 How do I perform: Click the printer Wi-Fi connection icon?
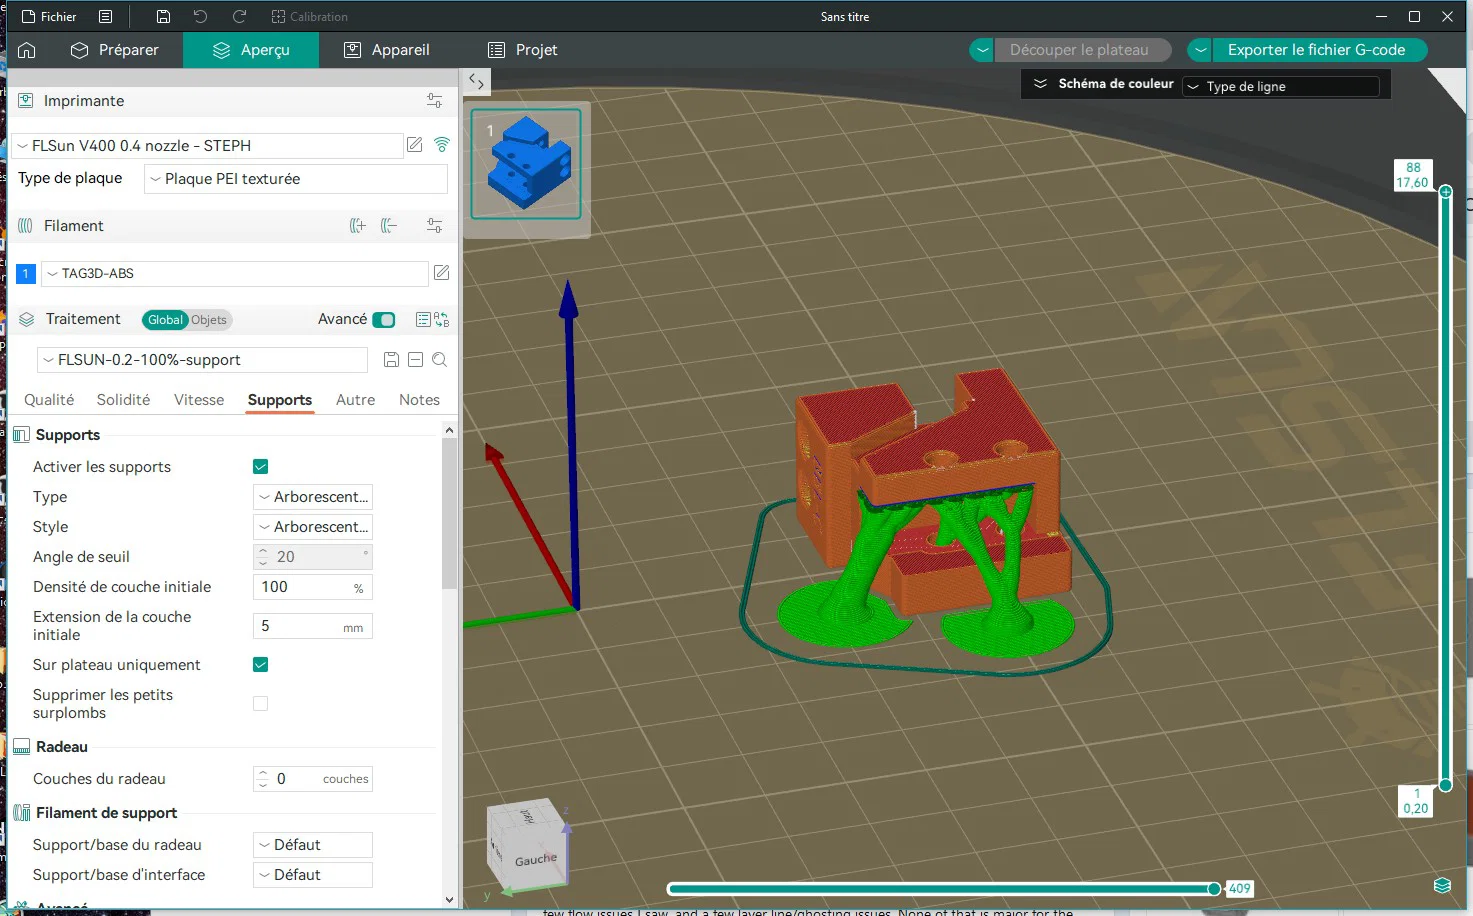[441, 146]
